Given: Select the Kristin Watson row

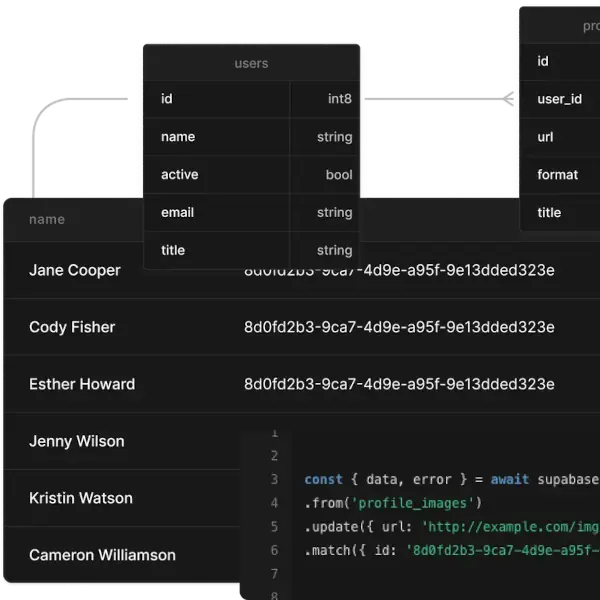Looking at the screenshot, I should pyautogui.click(x=81, y=499).
